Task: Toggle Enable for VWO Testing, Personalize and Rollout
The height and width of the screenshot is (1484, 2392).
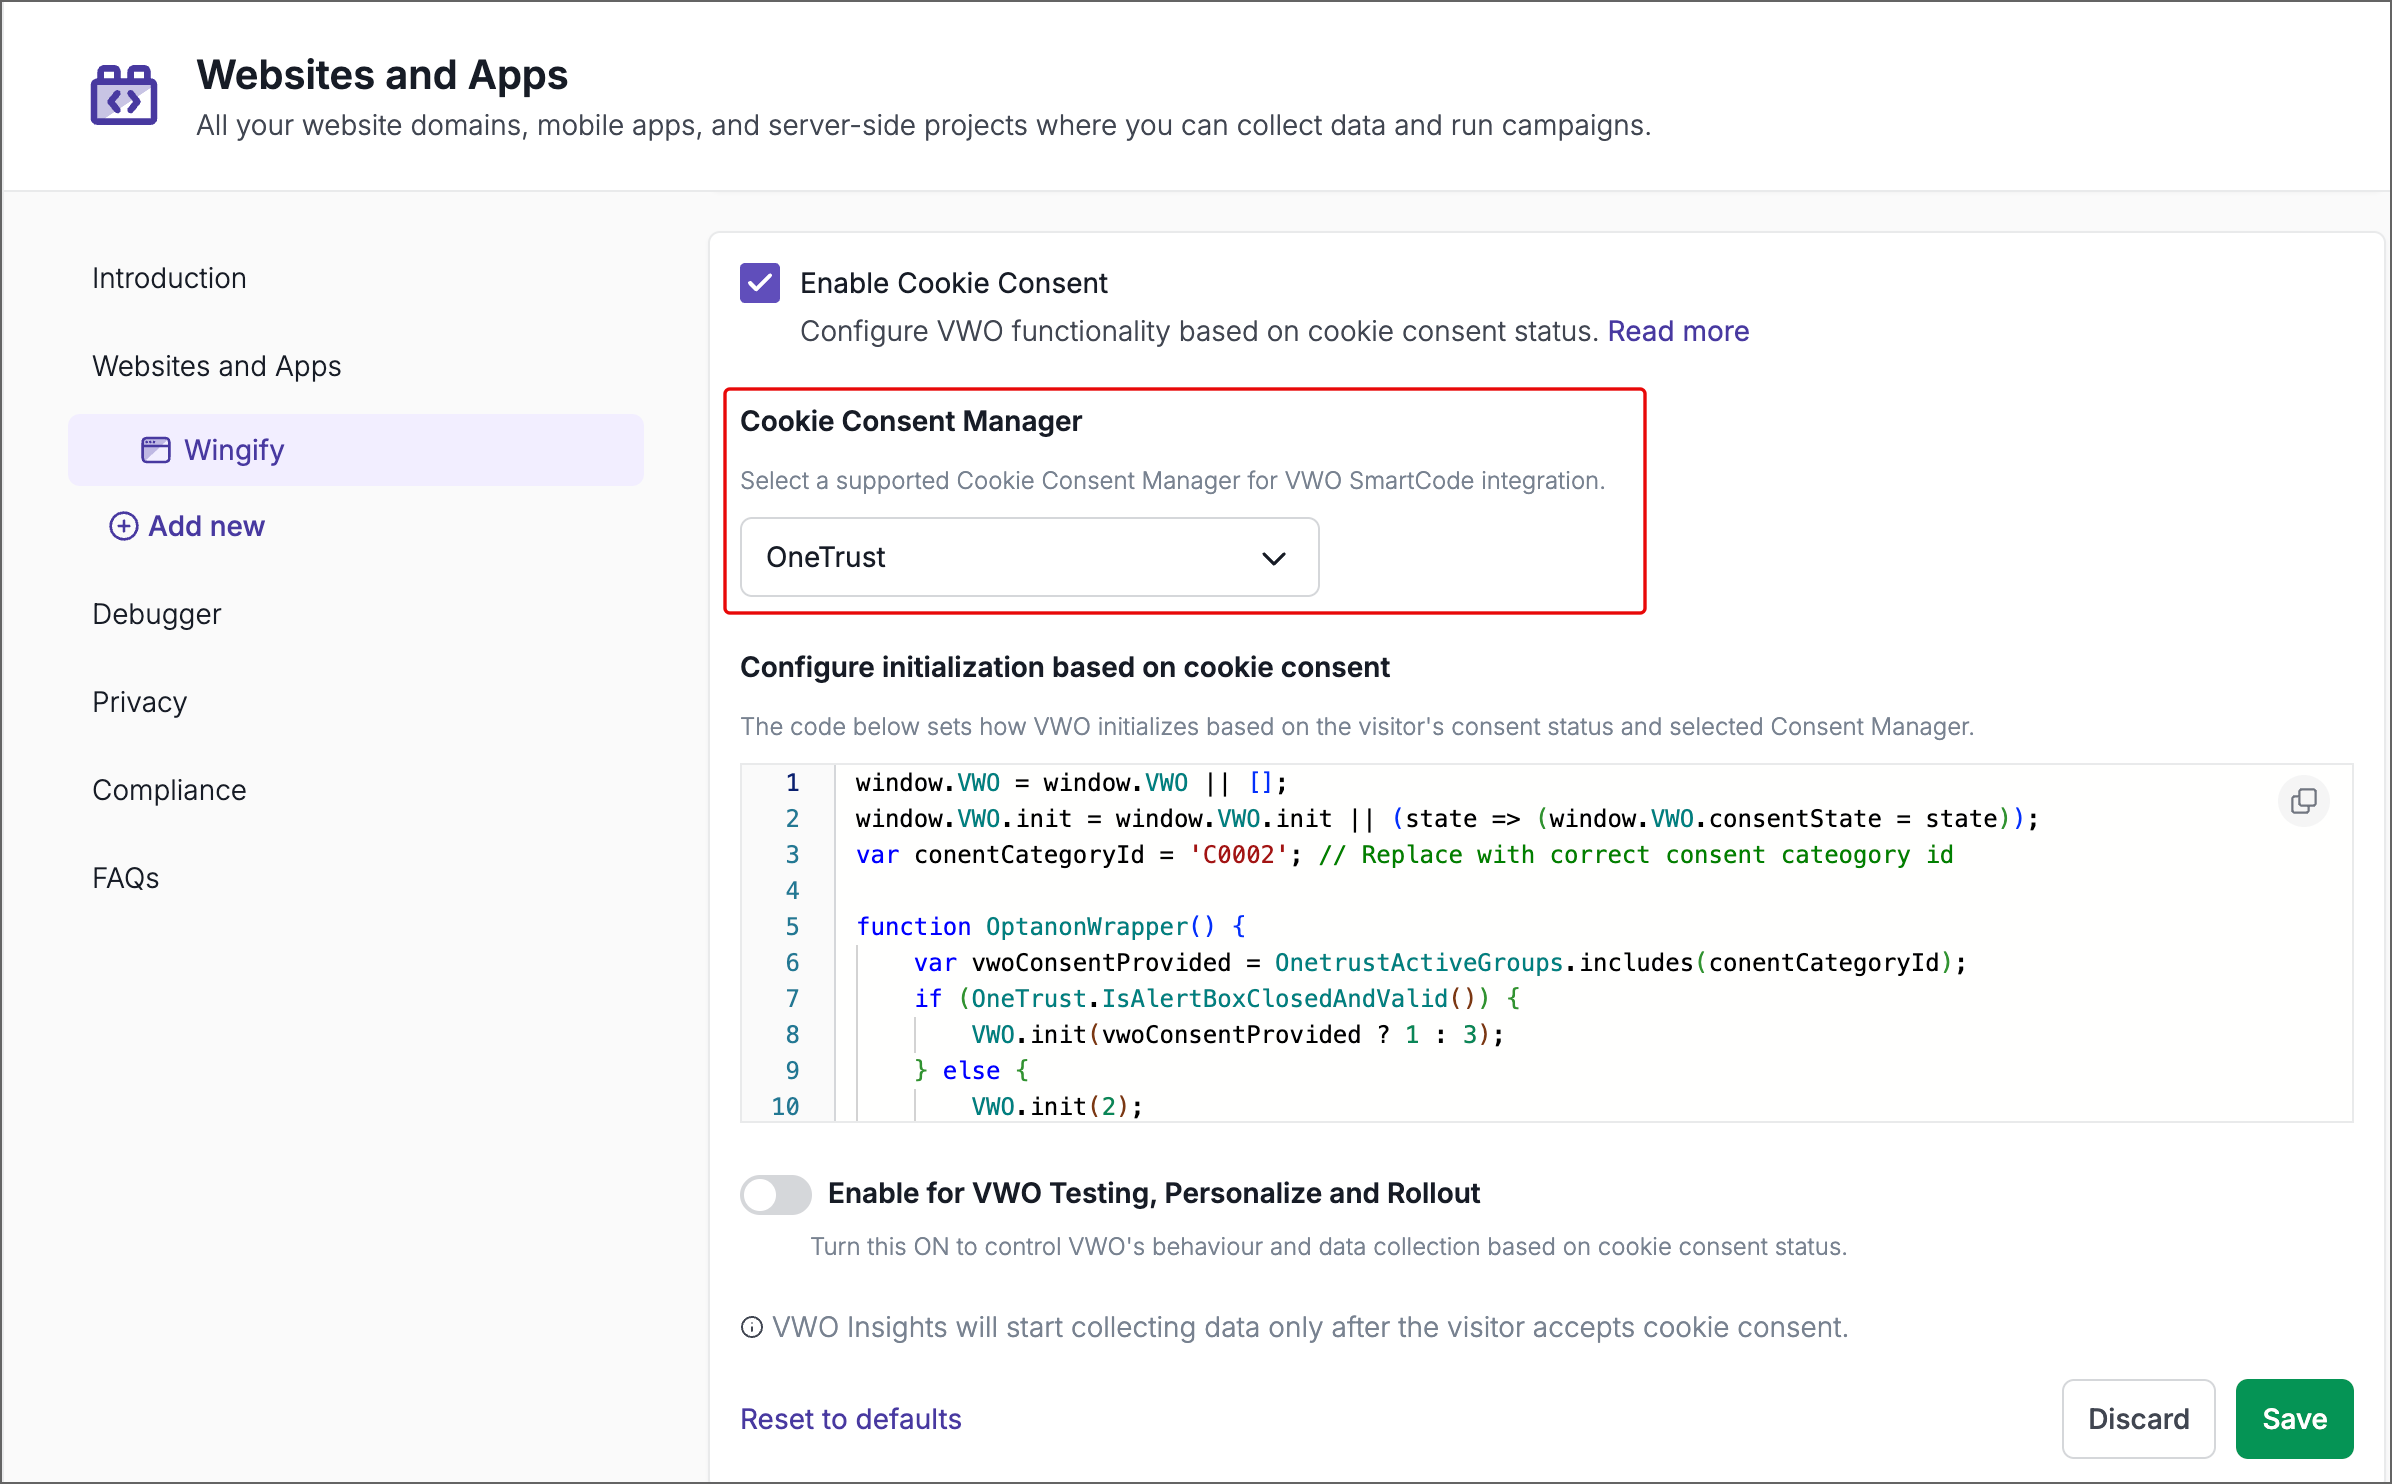Action: tap(776, 1194)
